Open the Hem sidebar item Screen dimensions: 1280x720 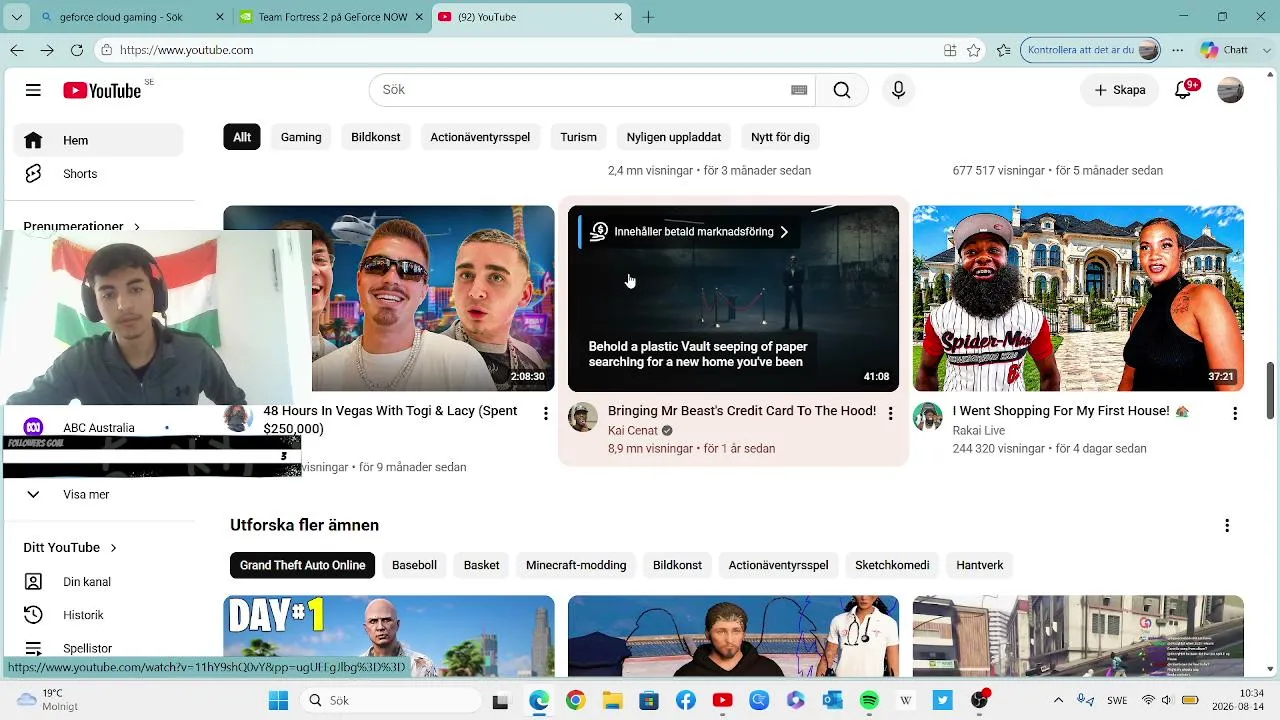point(98,140)
